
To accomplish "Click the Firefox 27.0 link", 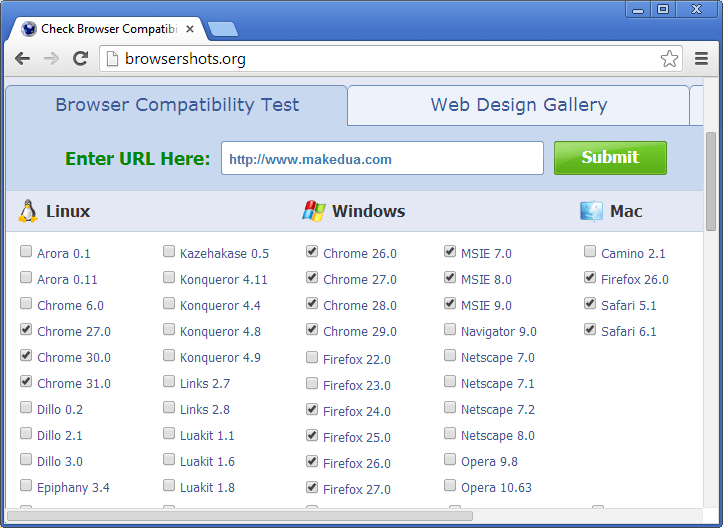I will tap(357, 489).
